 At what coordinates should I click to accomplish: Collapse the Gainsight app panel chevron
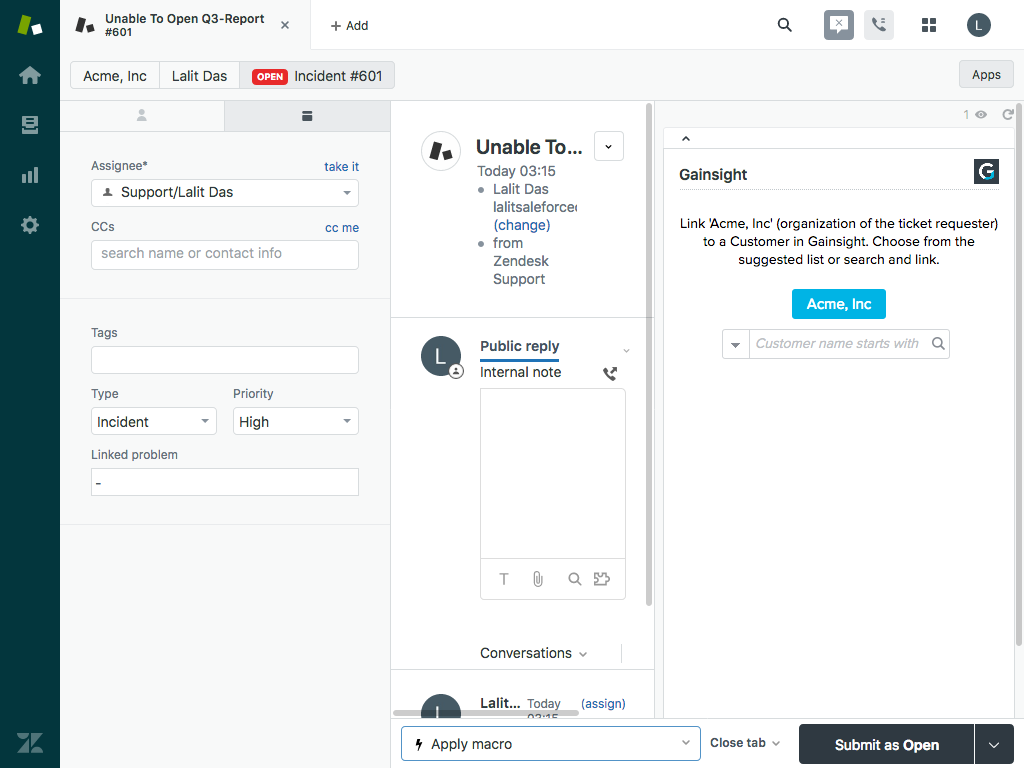click(x=686, y=139)
